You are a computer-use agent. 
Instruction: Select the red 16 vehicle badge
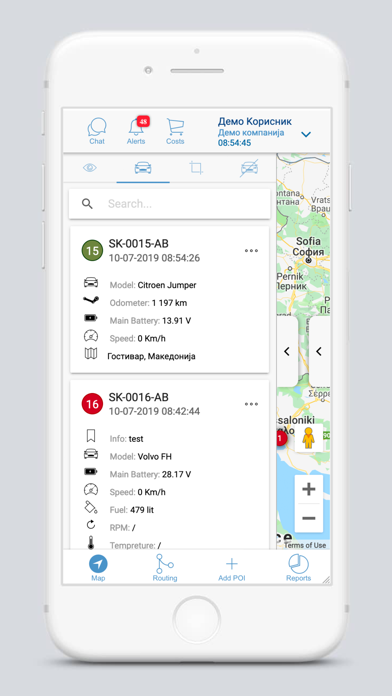[92, 404]
